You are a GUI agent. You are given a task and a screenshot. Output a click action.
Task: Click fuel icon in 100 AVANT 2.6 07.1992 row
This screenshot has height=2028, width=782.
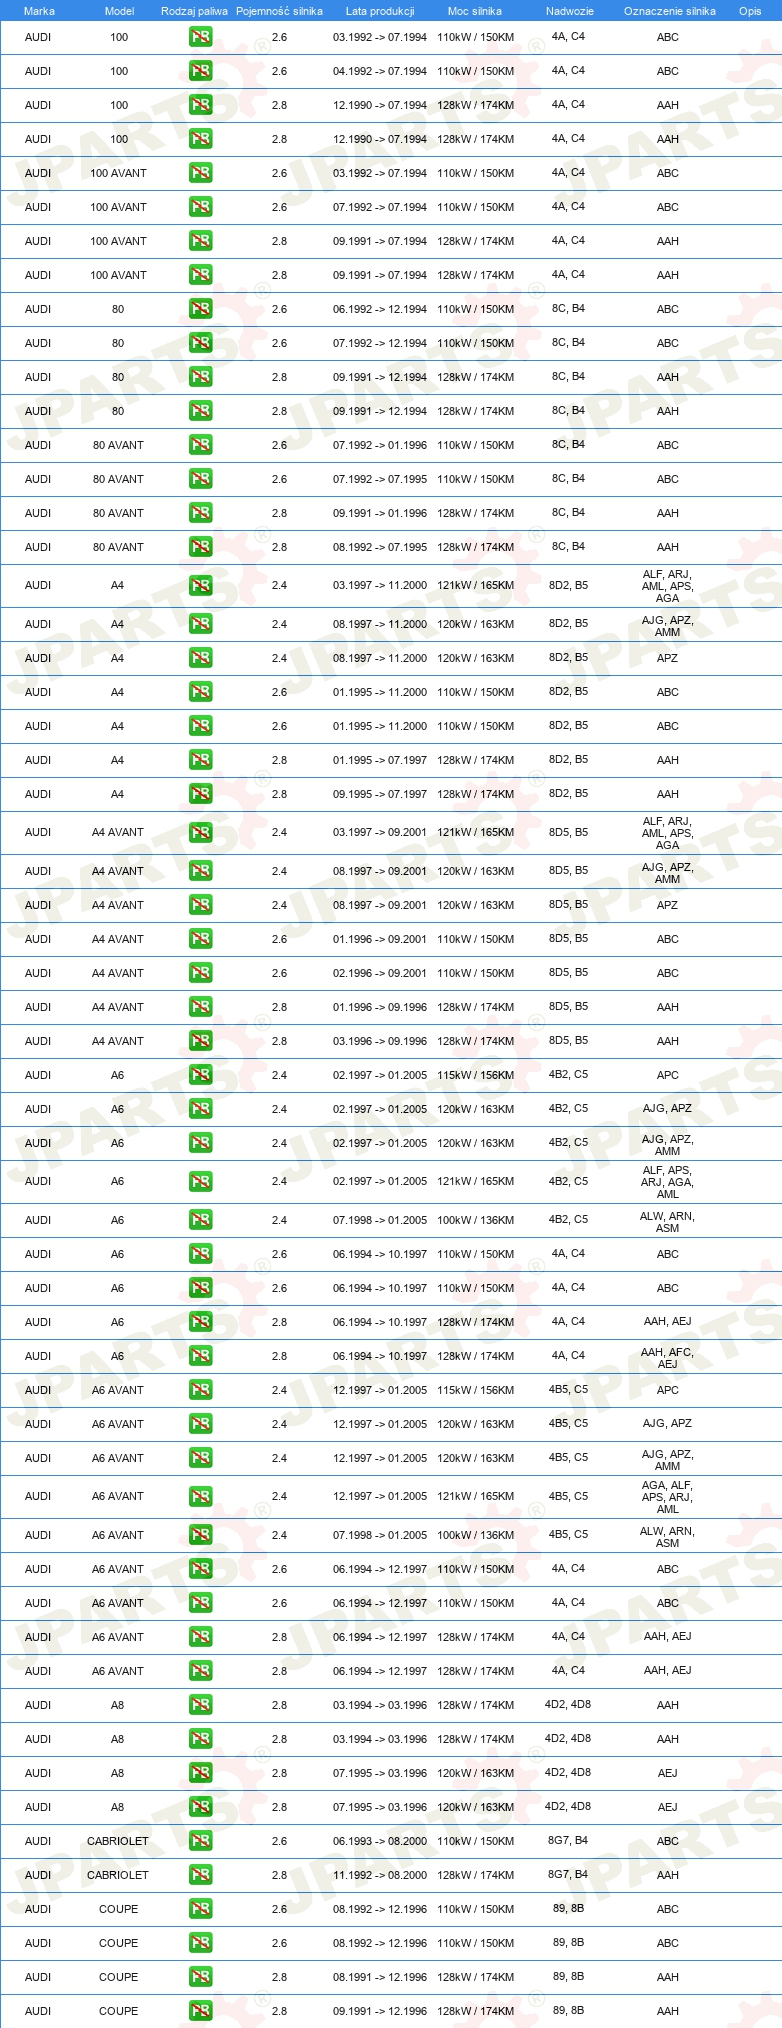pos(200,207)
